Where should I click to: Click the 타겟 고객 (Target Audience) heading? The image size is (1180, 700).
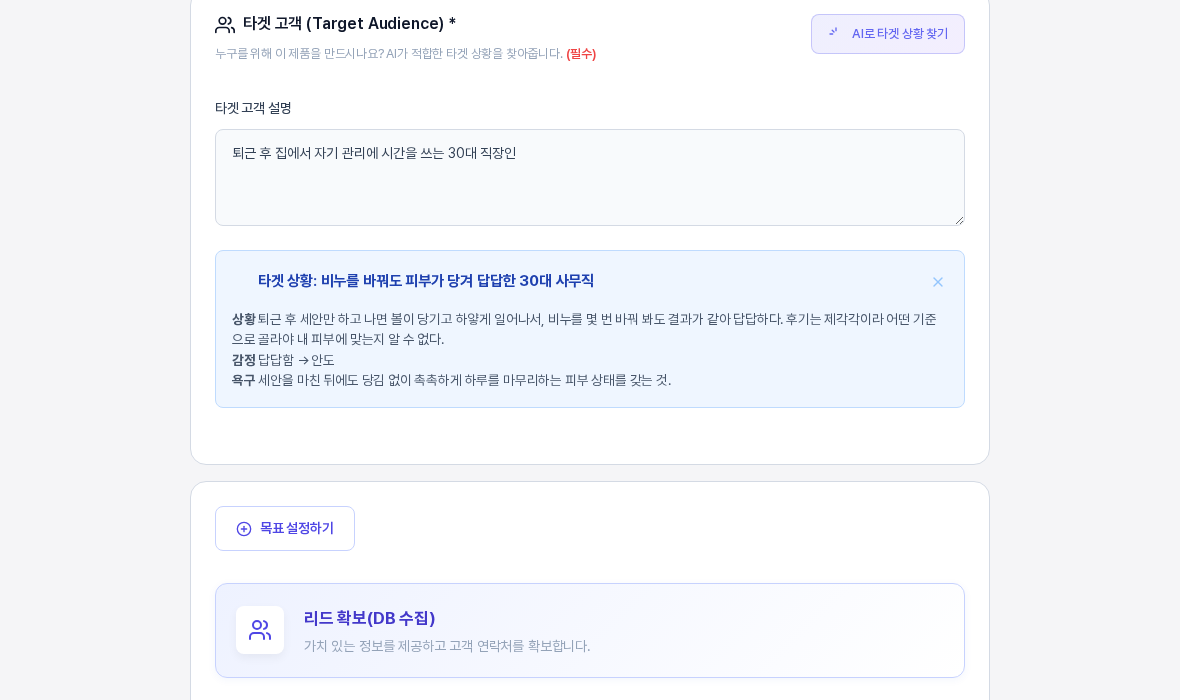tap(349, 23)
